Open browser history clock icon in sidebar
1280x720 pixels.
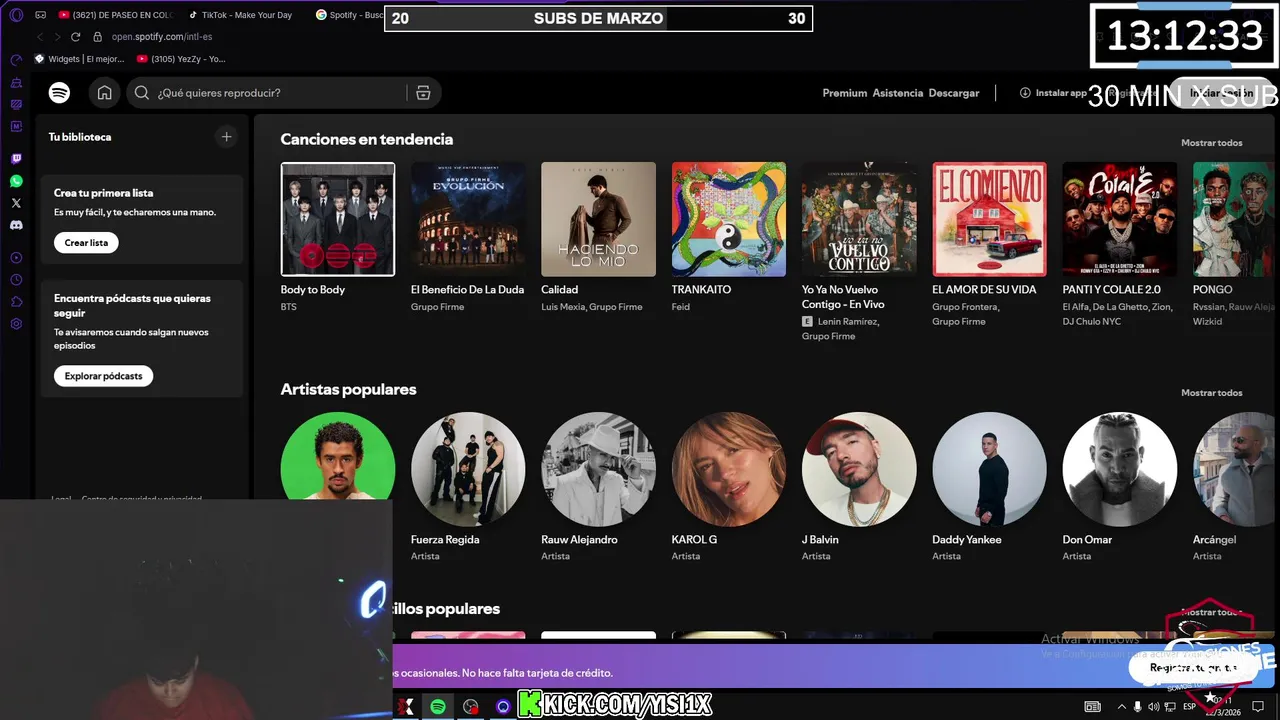16,280
